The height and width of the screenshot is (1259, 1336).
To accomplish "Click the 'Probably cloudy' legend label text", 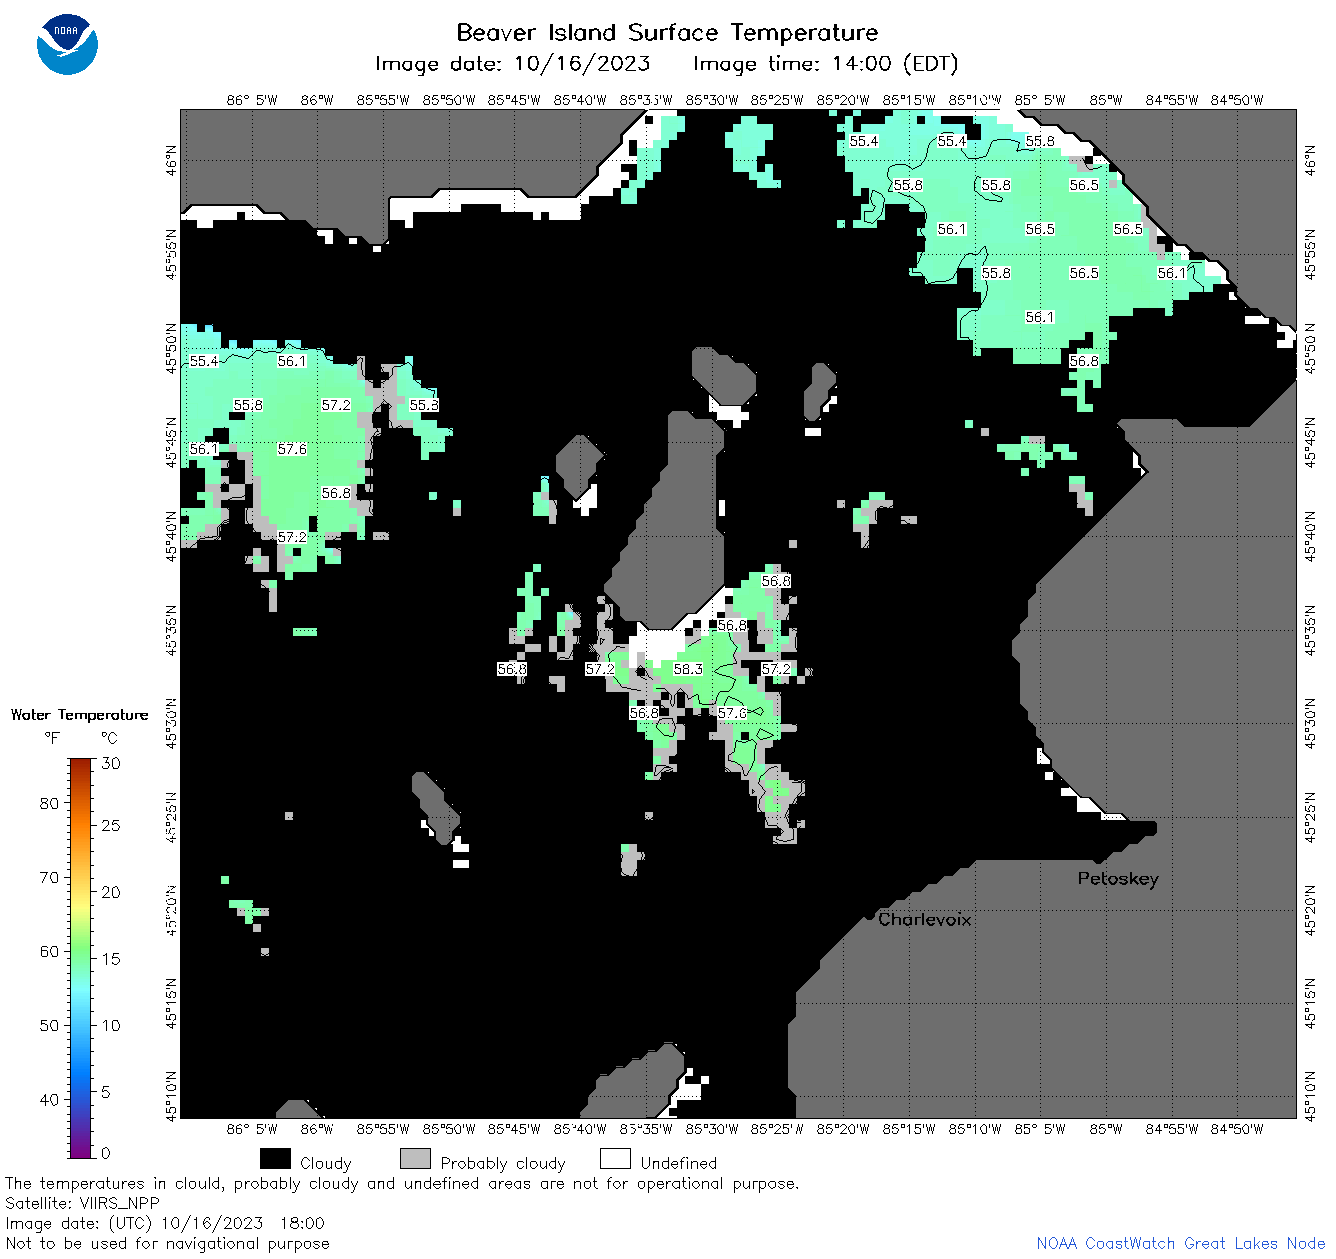I will click(x=503, y=1163).
